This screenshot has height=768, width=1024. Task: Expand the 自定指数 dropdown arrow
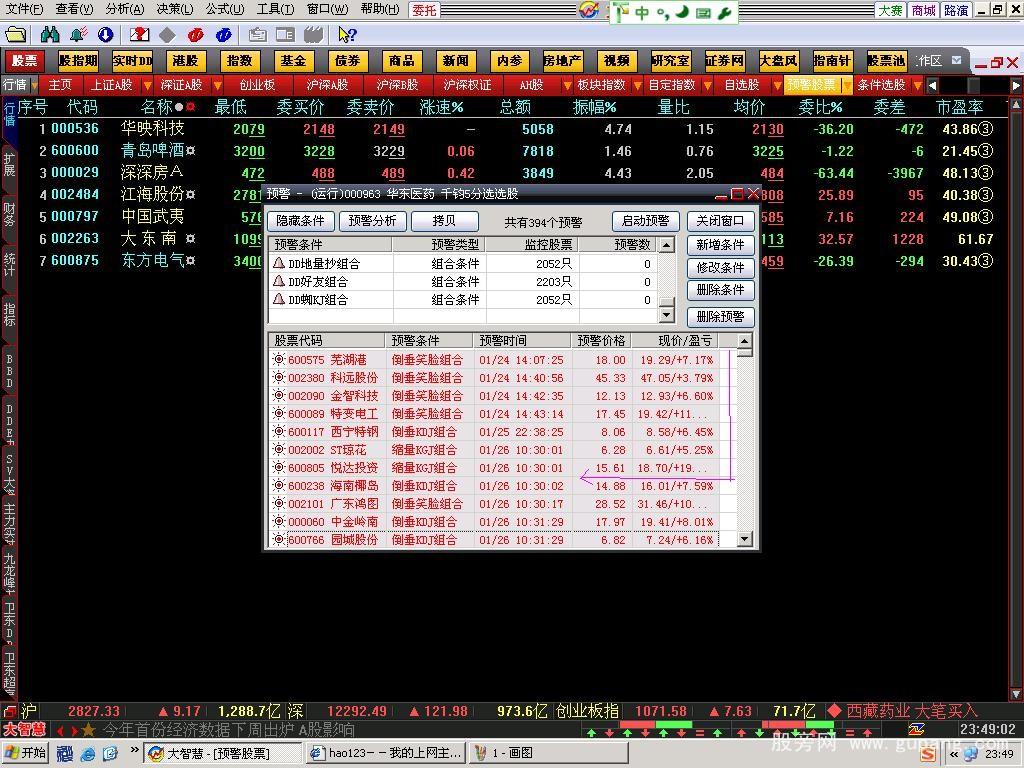click(x=707, y=86)
